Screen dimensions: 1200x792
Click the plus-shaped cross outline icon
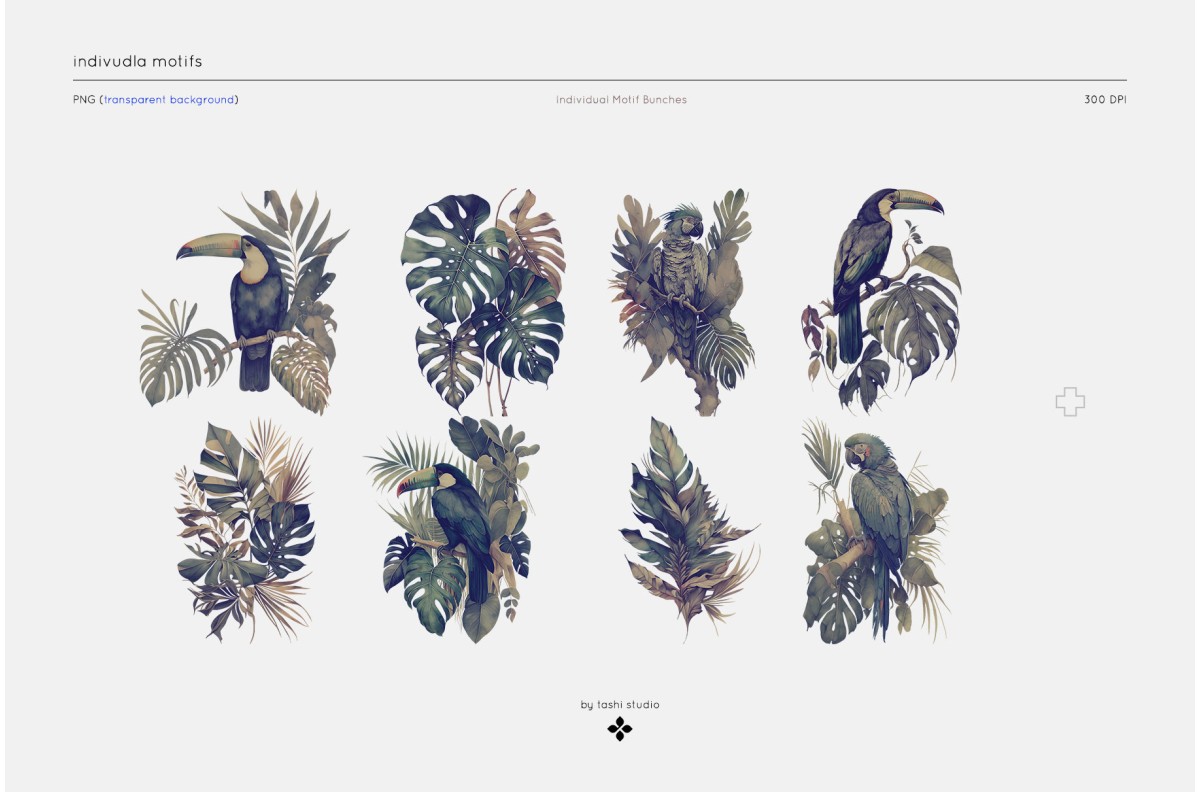tap(1070, 401)
